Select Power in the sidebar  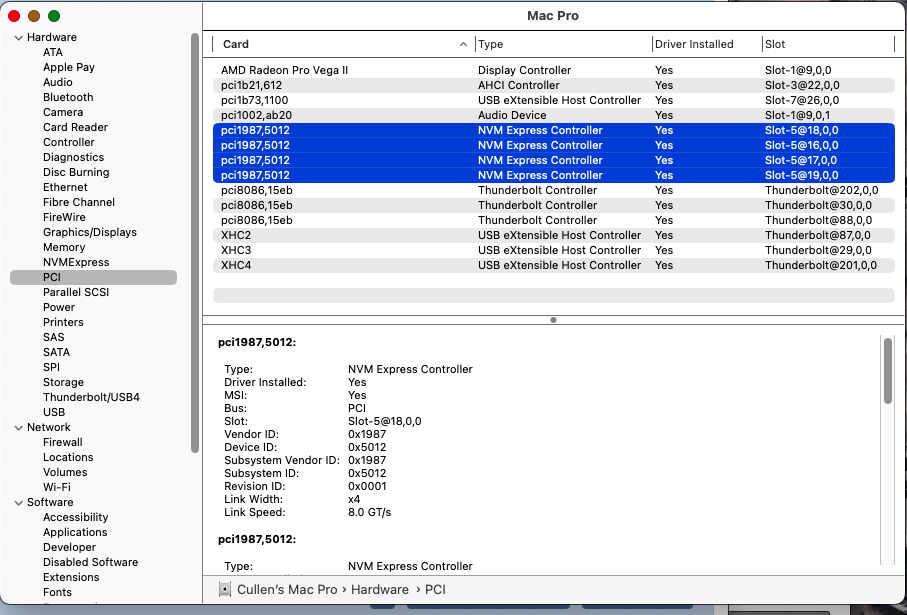59,308
